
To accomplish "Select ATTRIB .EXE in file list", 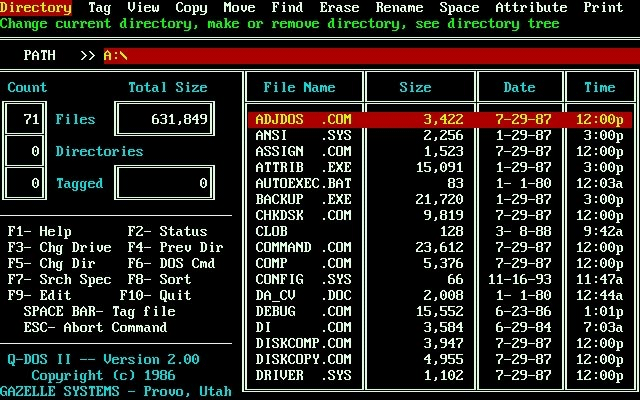I will [440, 167].
